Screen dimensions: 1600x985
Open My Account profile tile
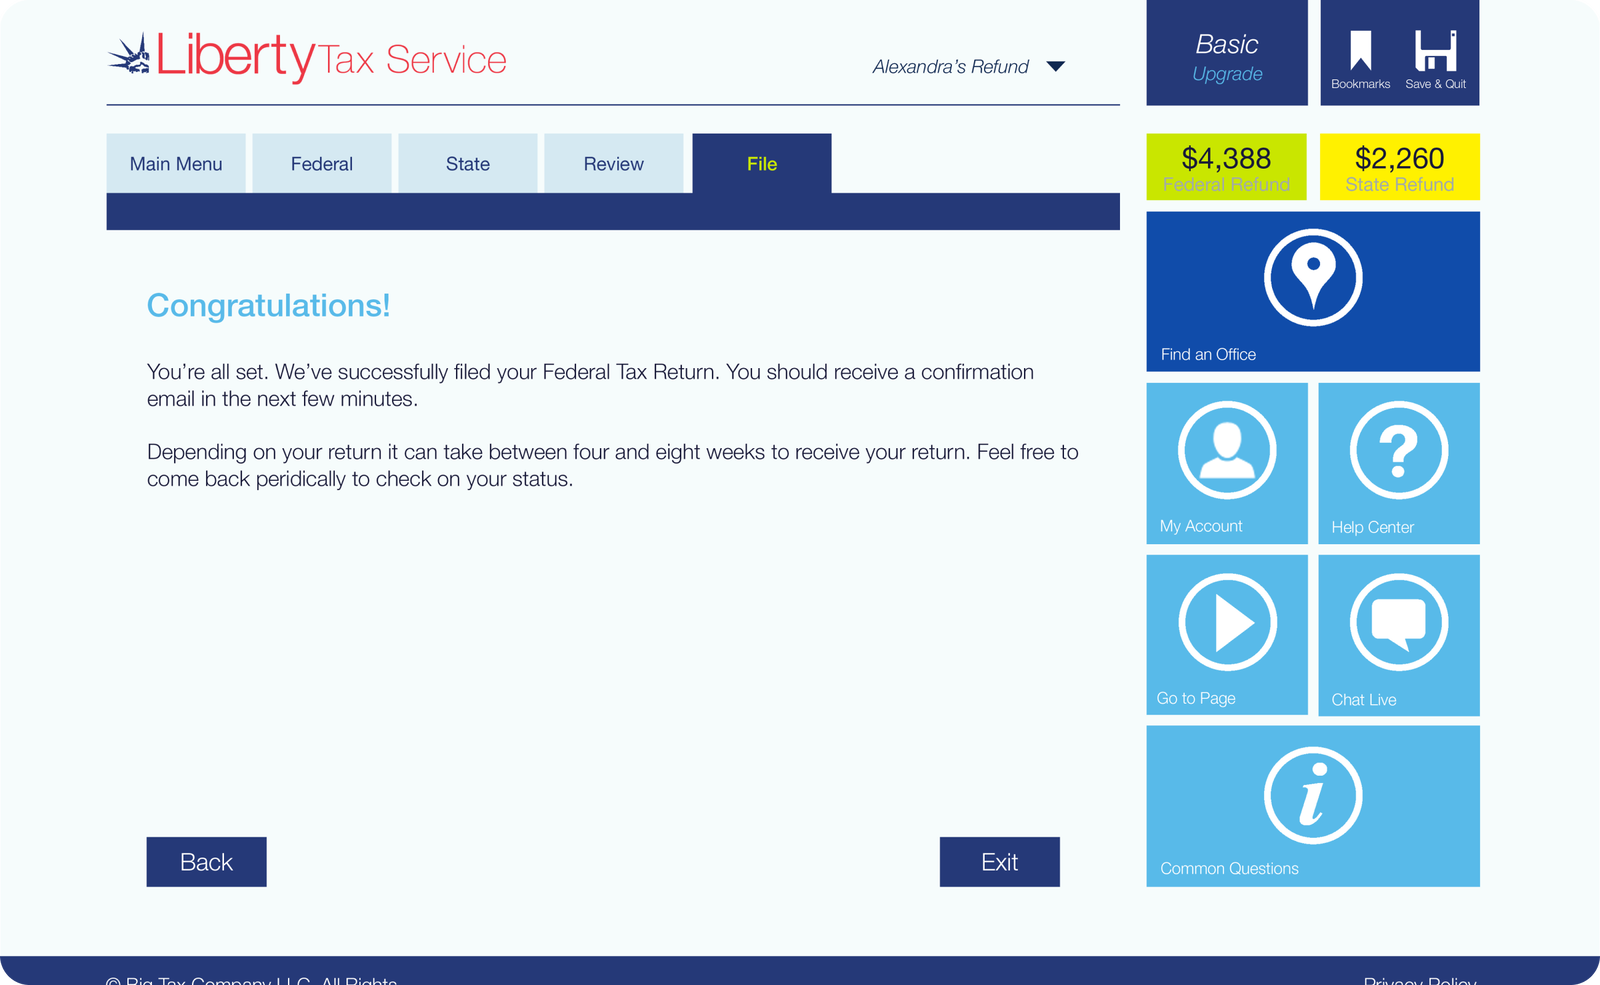(x=1227, y=463)
